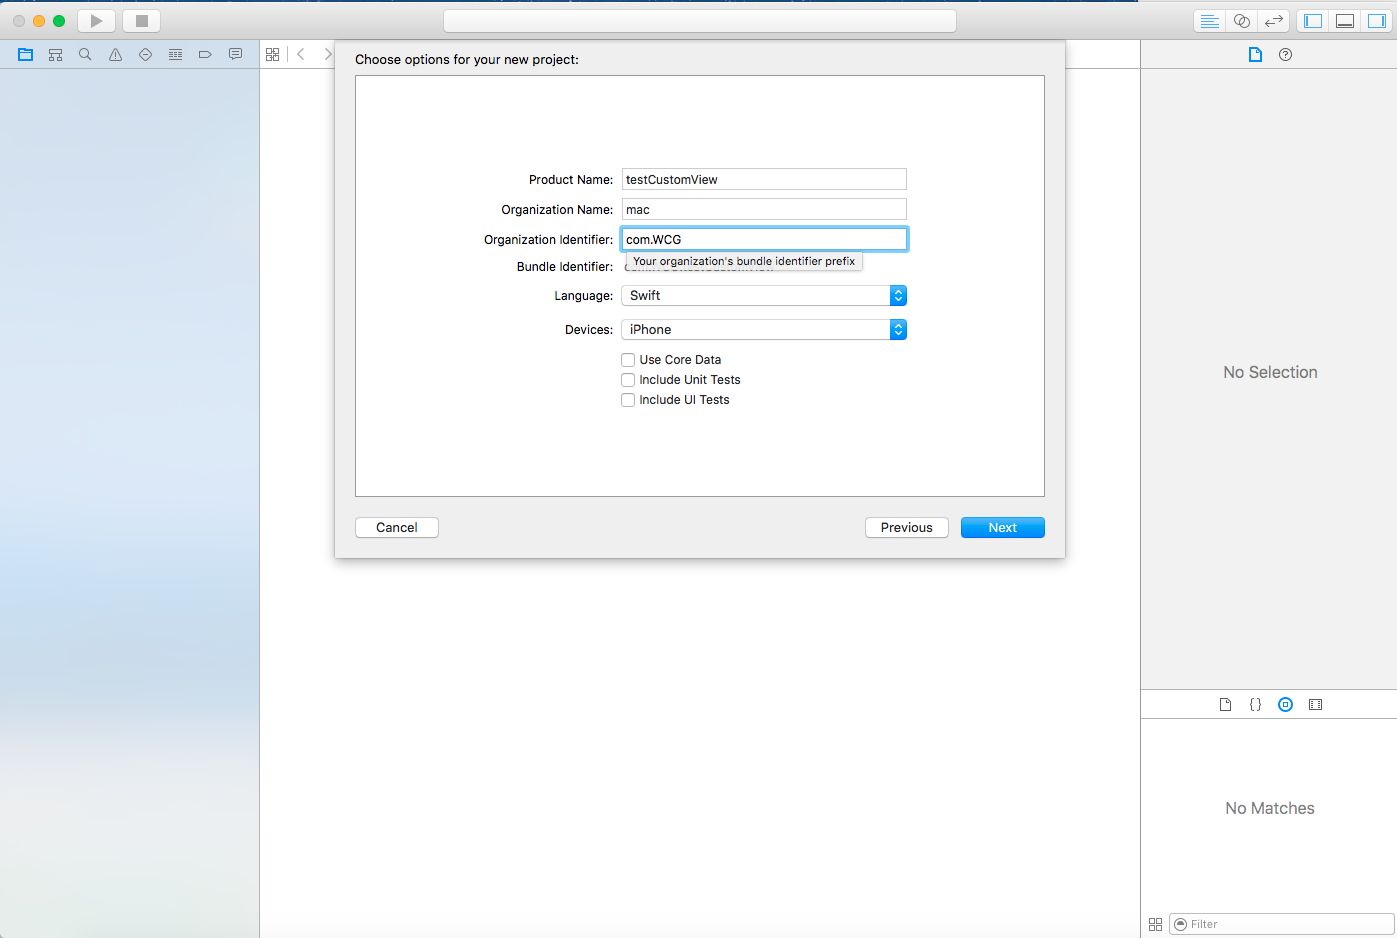The width and height of the screenshot is (1397, 938).
Task: Switch library to icon grid view
Action: pyautogui.click(x=1156, y=924)
